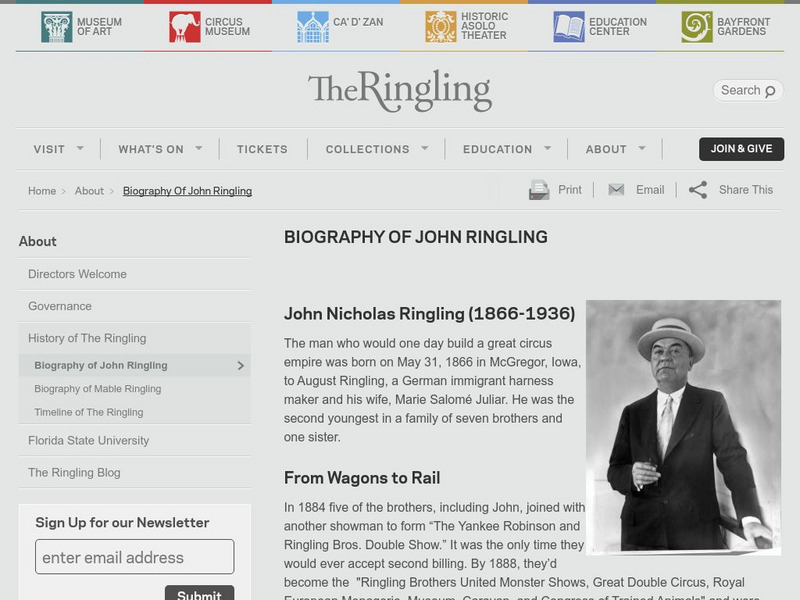The image size is (800, 600).
Task: Open the Visit menu
Action: click(x=49, y=149)
